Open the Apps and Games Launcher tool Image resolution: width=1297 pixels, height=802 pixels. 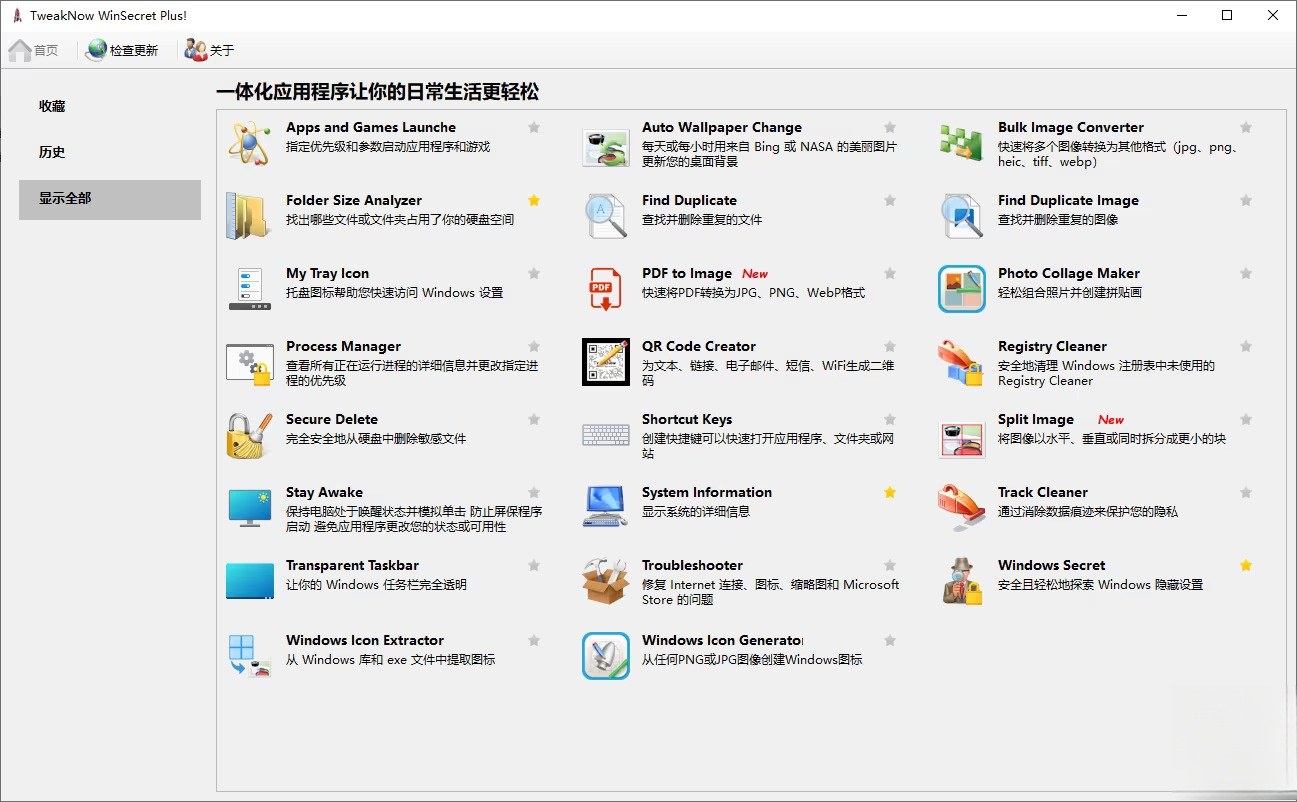click(x=370, y=127)
